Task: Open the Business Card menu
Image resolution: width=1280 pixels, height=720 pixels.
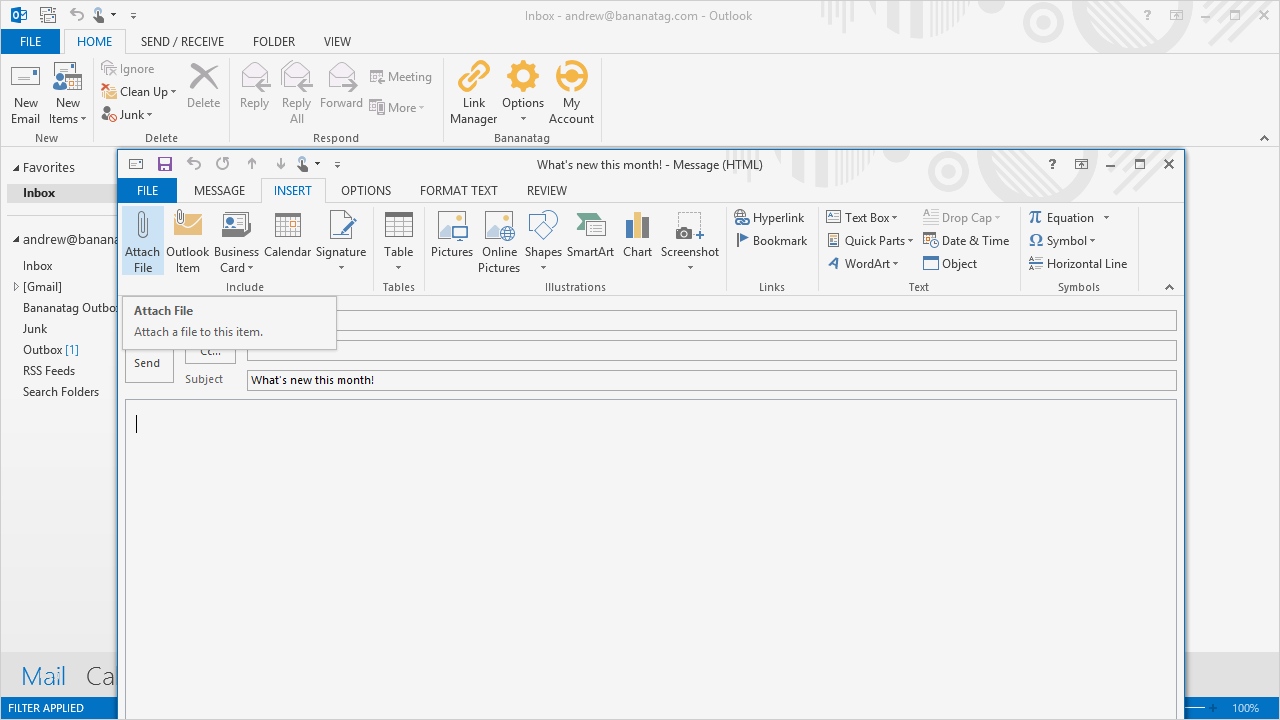Action: [x=236, y=240]
